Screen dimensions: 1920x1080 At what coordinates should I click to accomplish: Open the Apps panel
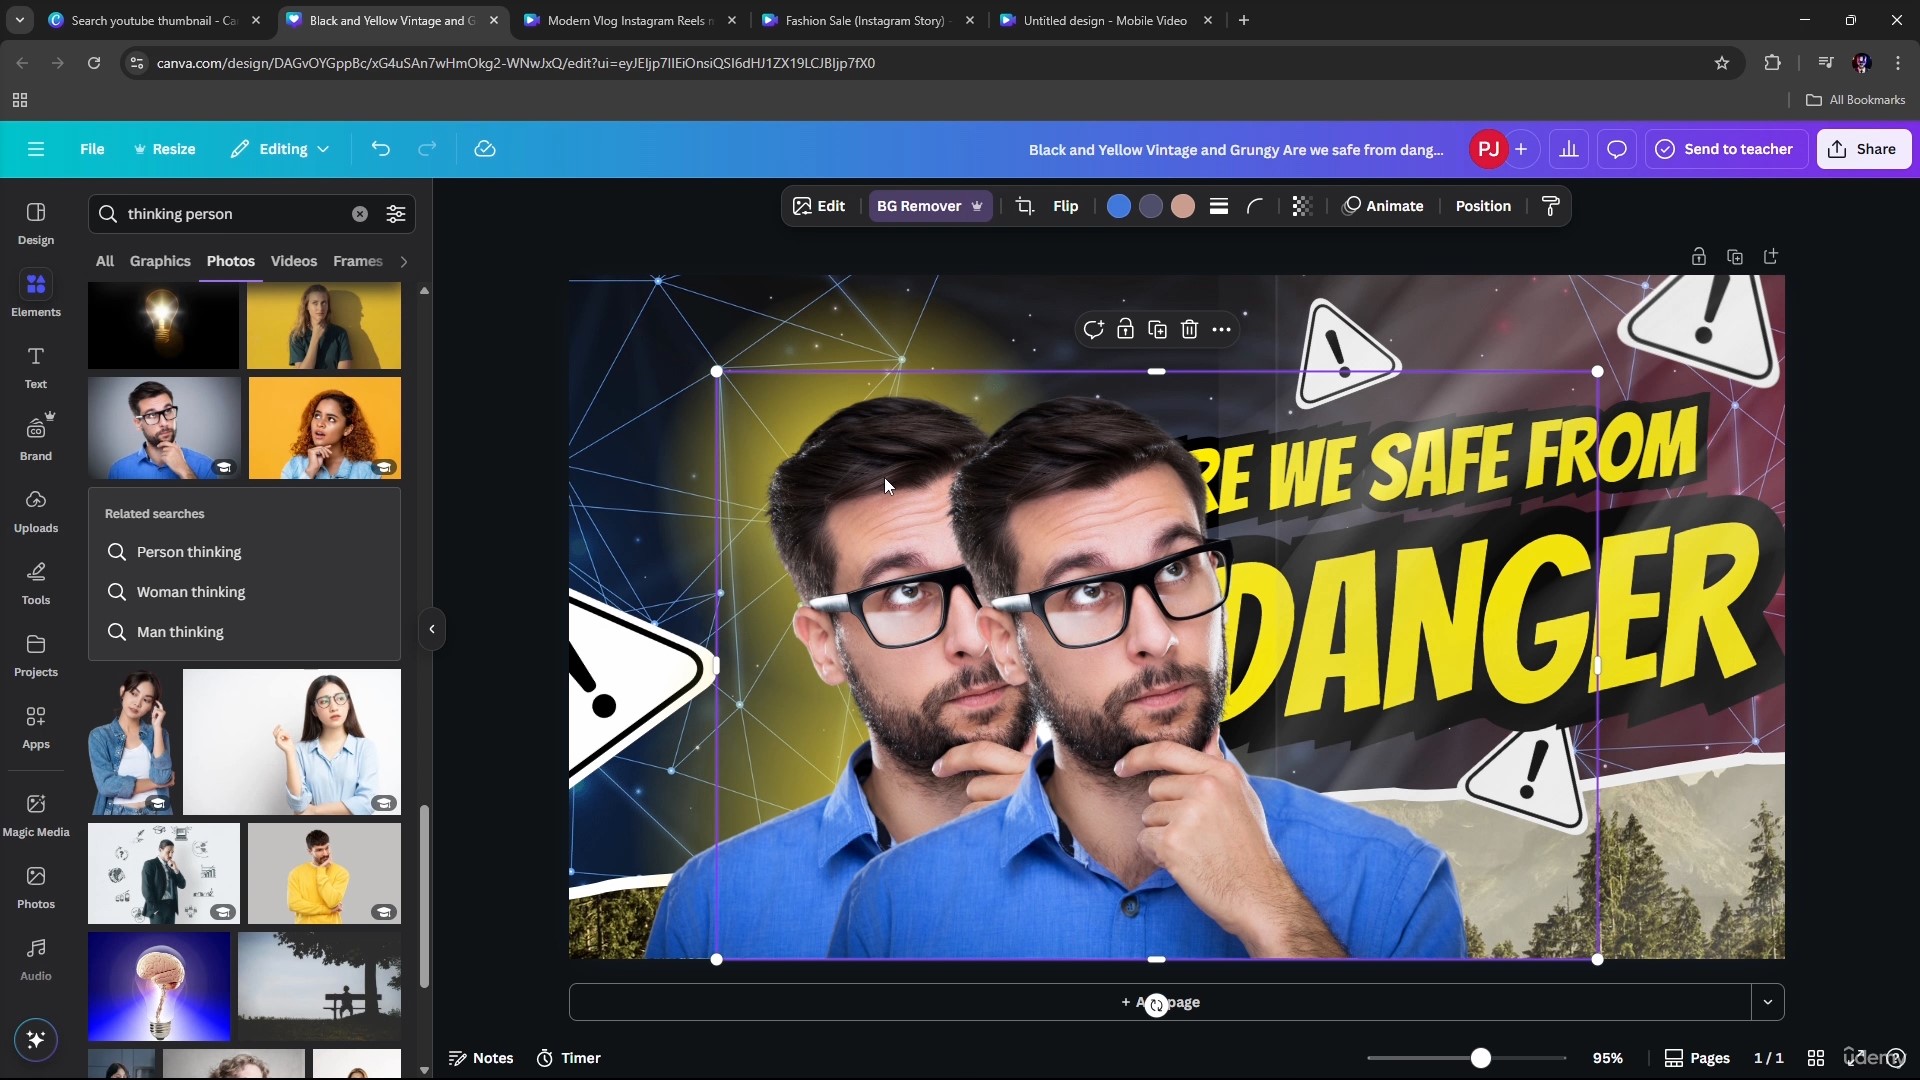pyautogui.click(x=36, y=727)
